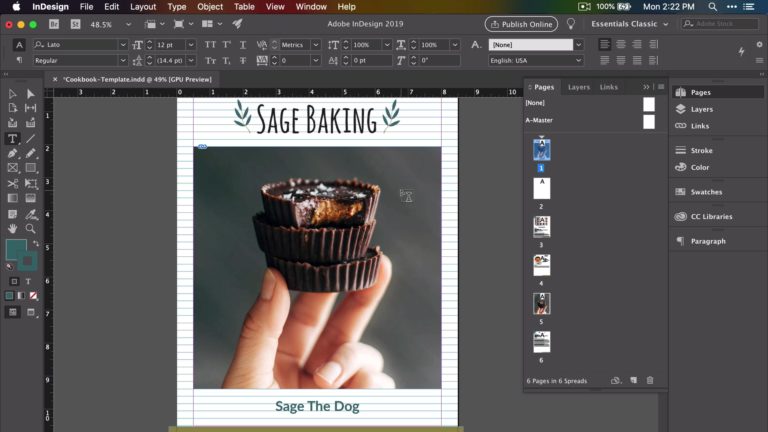Switch to paragraph formatting controls
This screenshot has height=432, width=768.
point(19,60)
